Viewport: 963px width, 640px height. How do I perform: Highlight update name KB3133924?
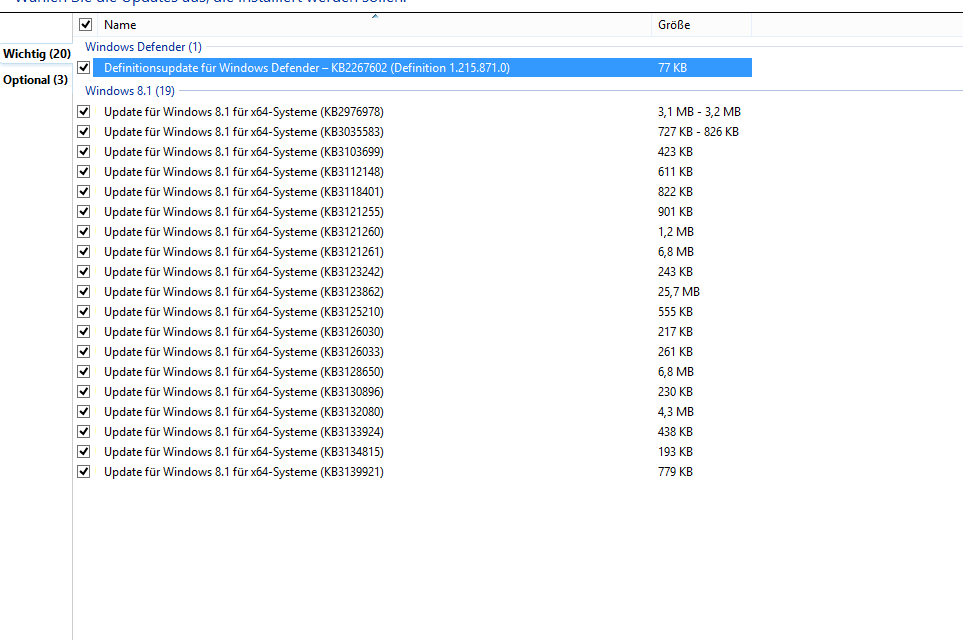[x=244, y=431]
